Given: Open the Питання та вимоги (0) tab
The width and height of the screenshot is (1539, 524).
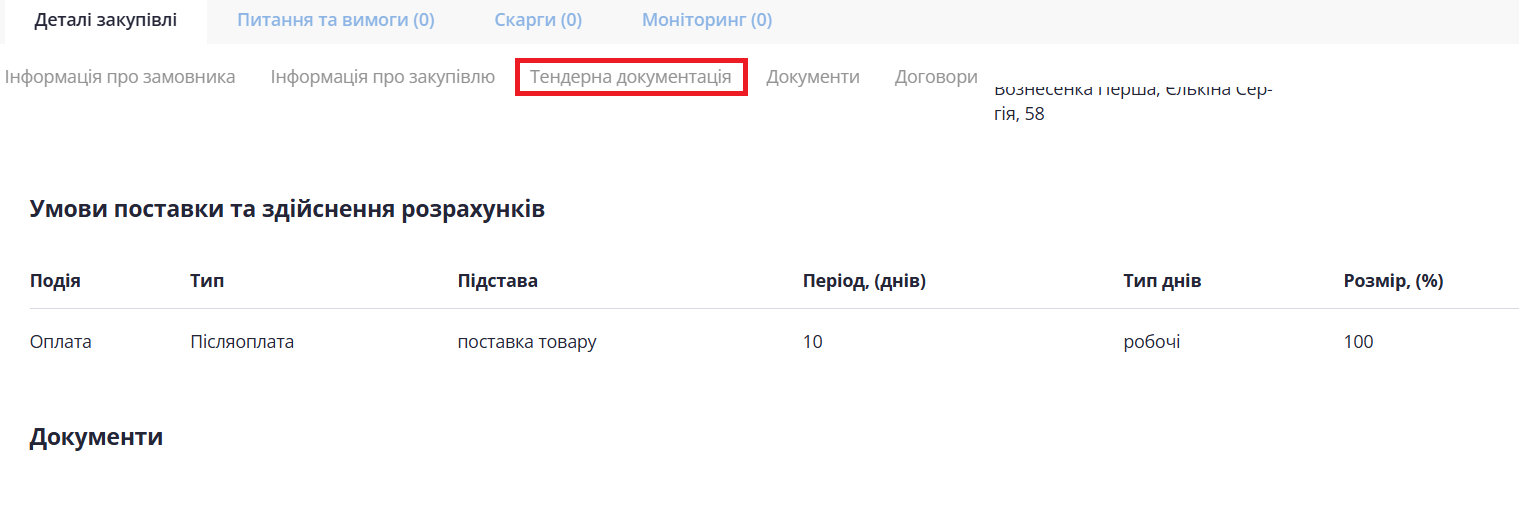Looking at the screenshot, I should (335, 20).
